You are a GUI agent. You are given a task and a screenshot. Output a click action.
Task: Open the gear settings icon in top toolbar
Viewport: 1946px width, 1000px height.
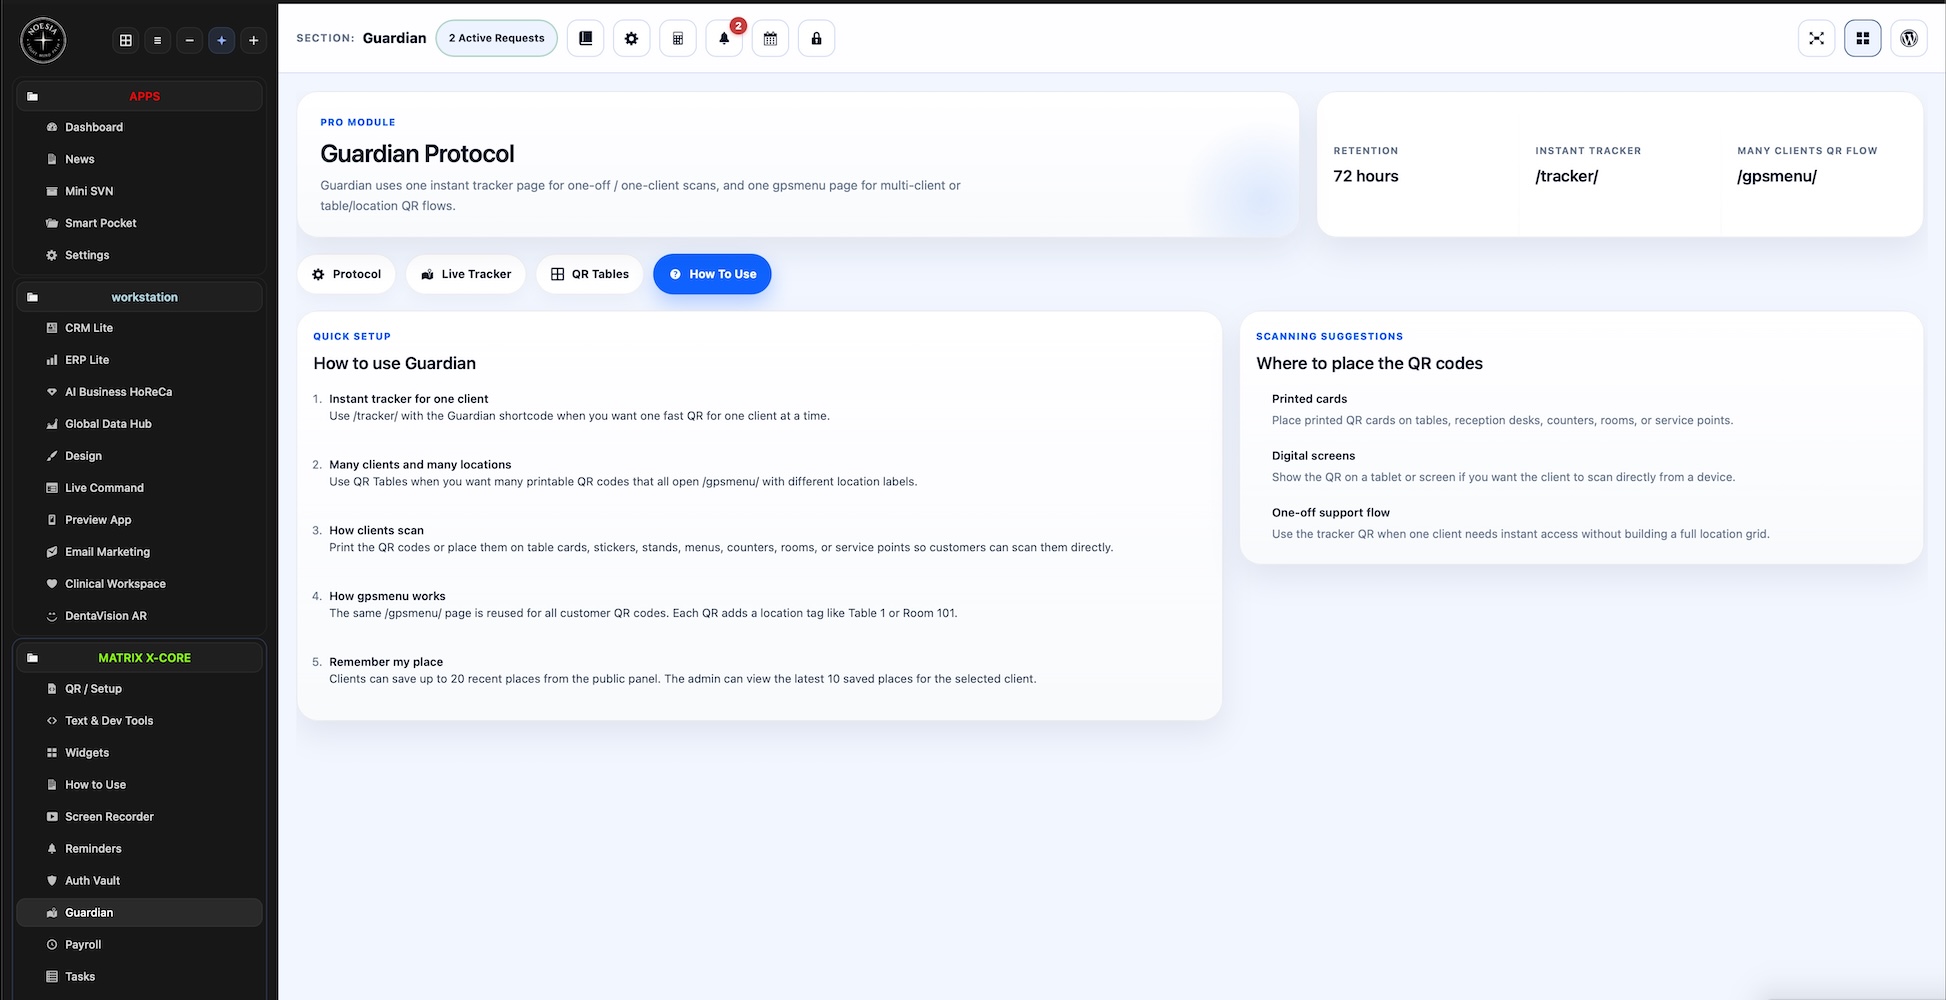(x=631, y=38)
